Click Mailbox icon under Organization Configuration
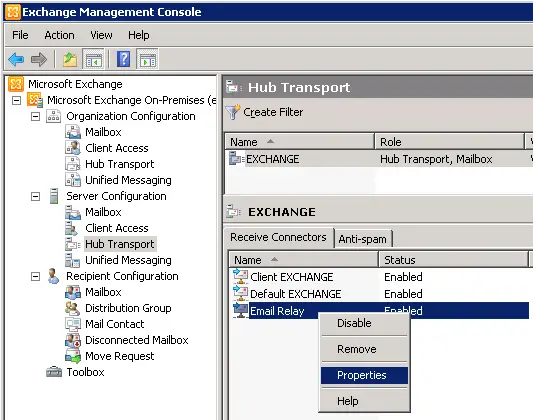The image size is (533, 420). pyautogui.click(x=73, y=132)
